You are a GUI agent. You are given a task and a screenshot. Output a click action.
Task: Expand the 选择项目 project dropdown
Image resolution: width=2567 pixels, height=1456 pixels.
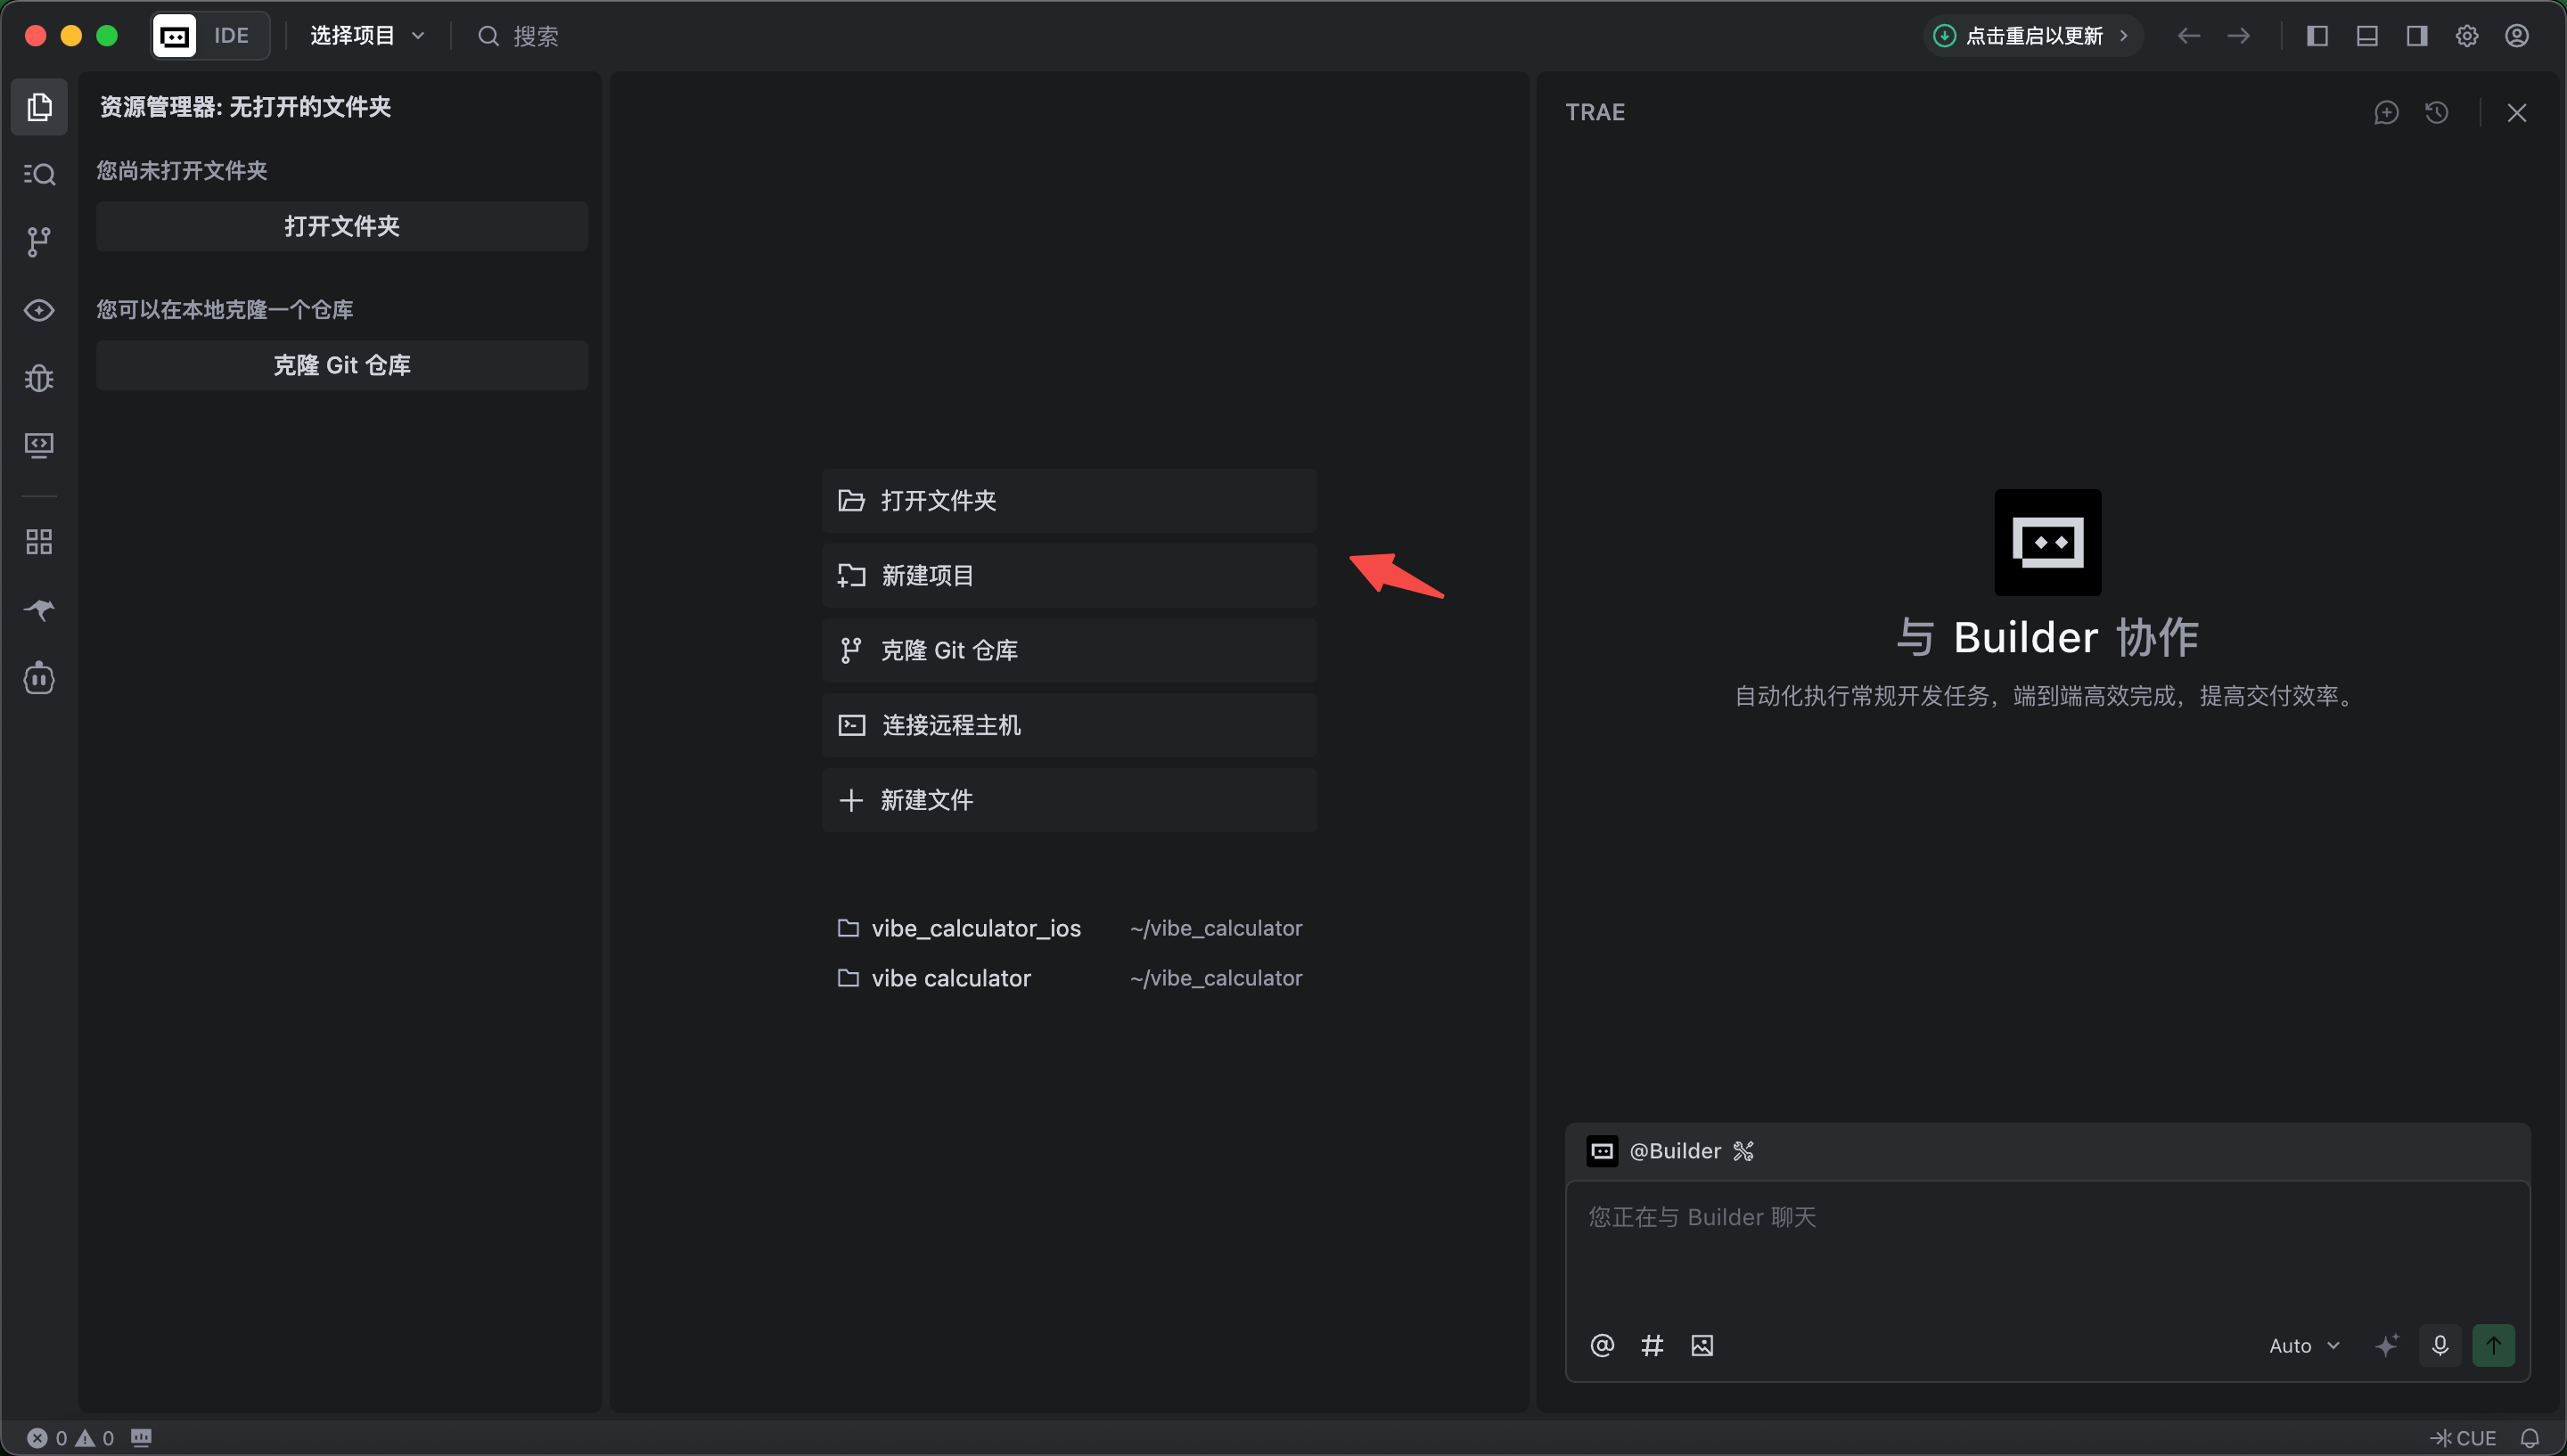point(367,36)
